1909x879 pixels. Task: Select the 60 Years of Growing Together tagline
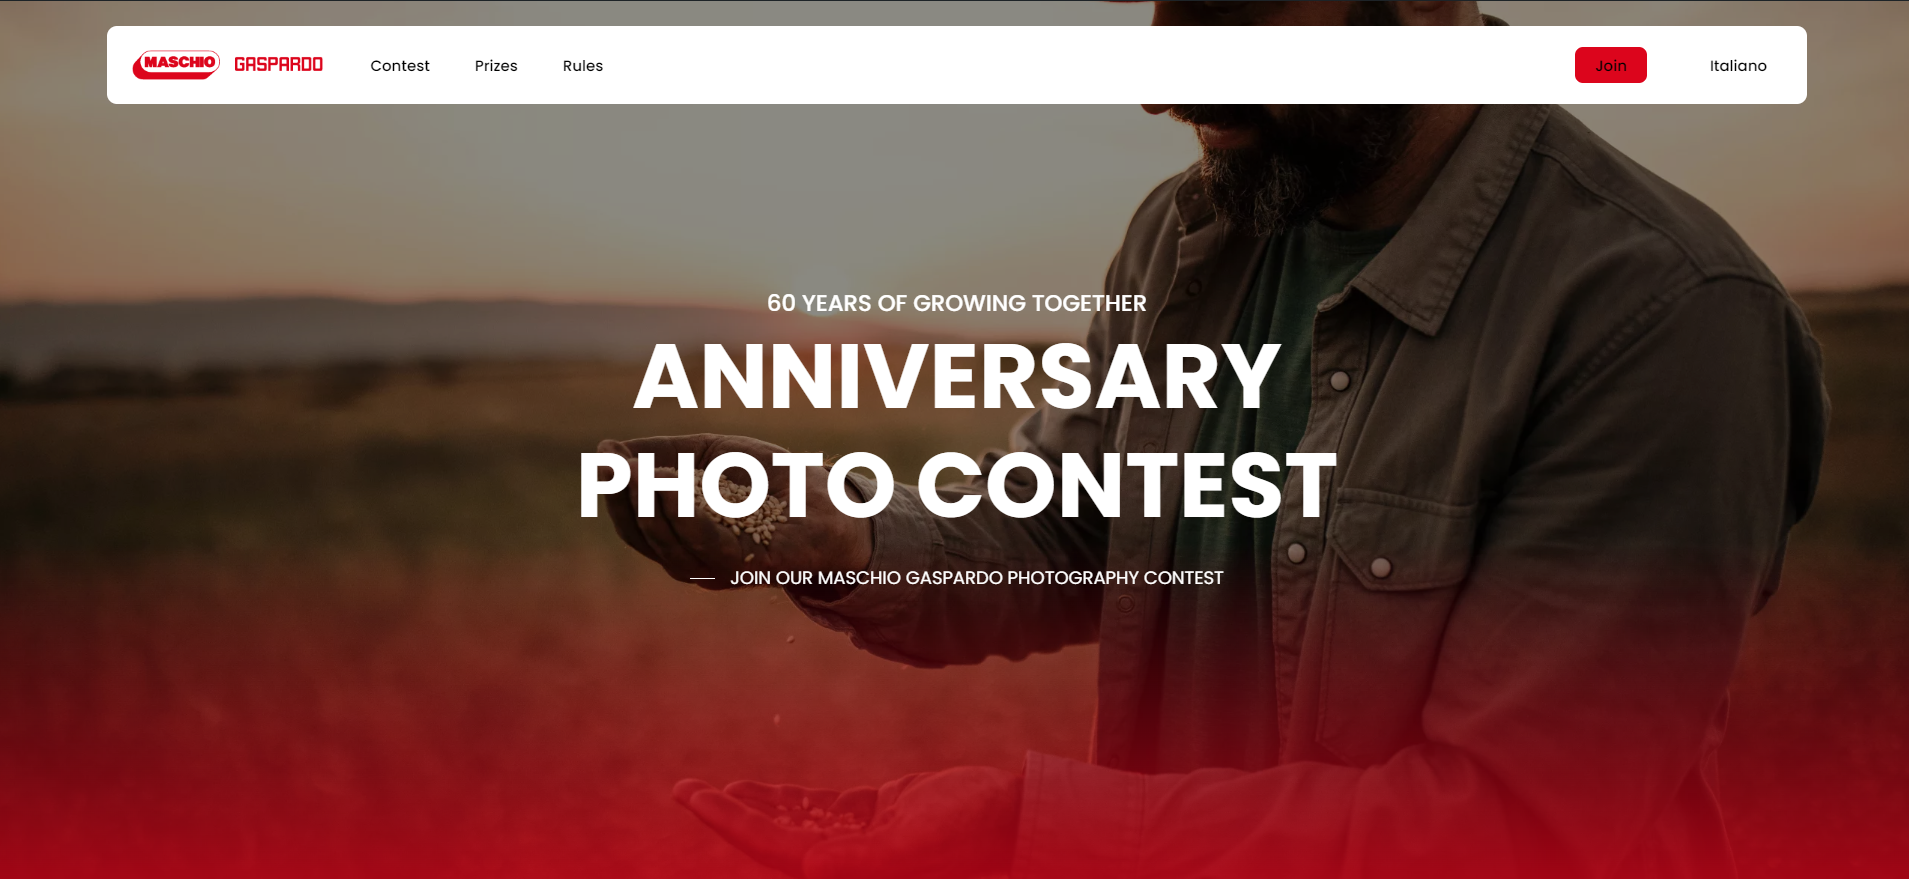click(x=957, y=303)
